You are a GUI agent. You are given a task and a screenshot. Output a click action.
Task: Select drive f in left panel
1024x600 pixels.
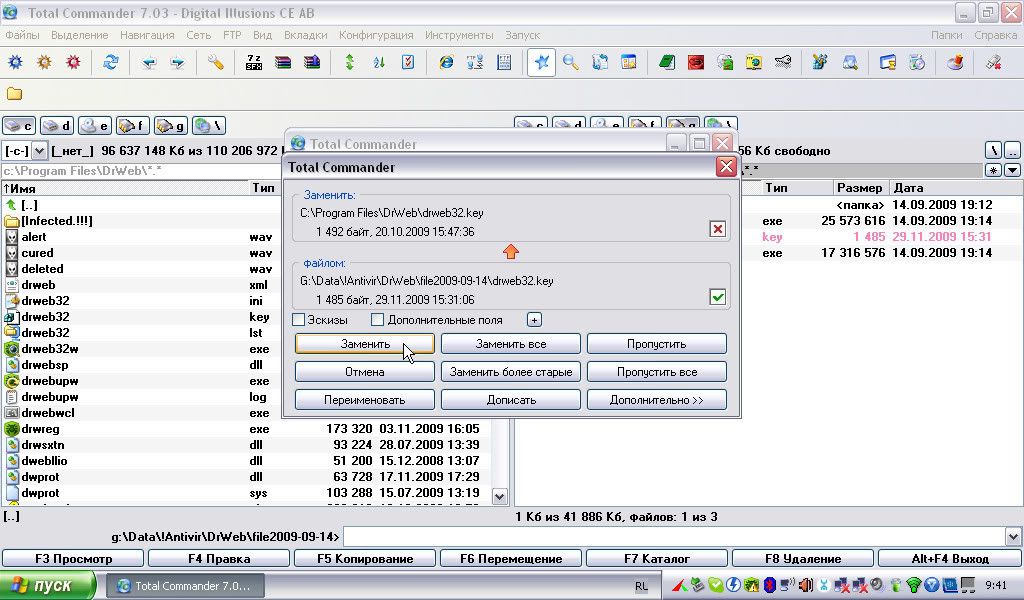(133, 126)
